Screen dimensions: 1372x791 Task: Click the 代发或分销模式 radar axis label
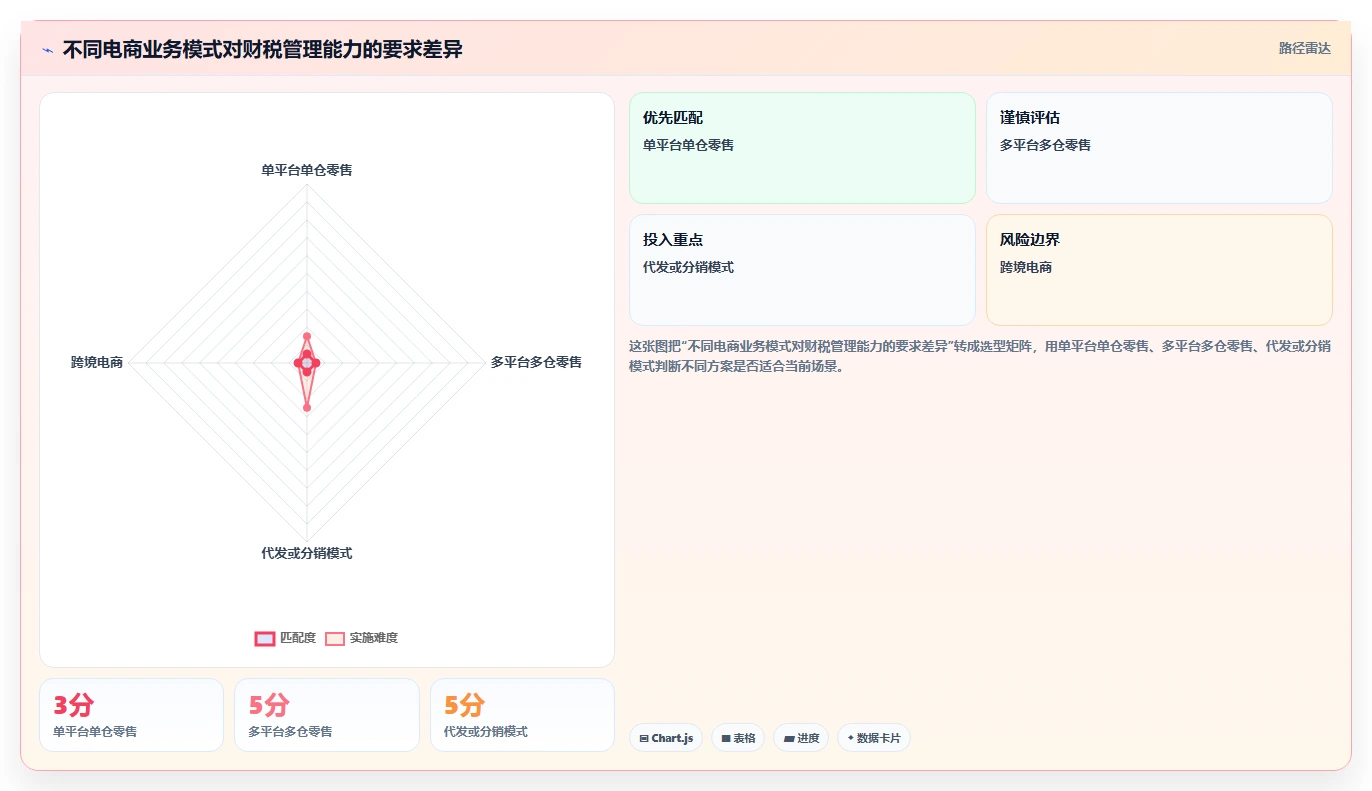pos(307,553)
